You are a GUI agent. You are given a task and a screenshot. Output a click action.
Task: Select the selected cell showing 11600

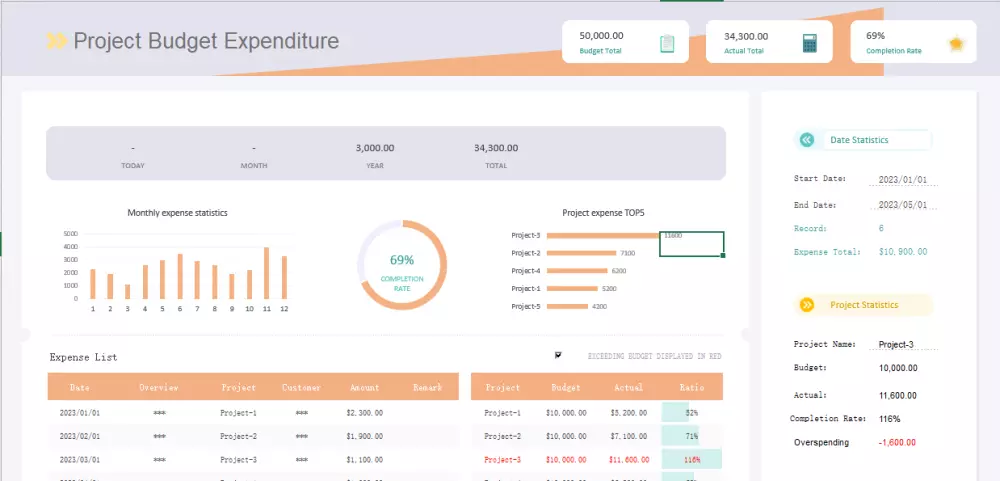point(691,244)
